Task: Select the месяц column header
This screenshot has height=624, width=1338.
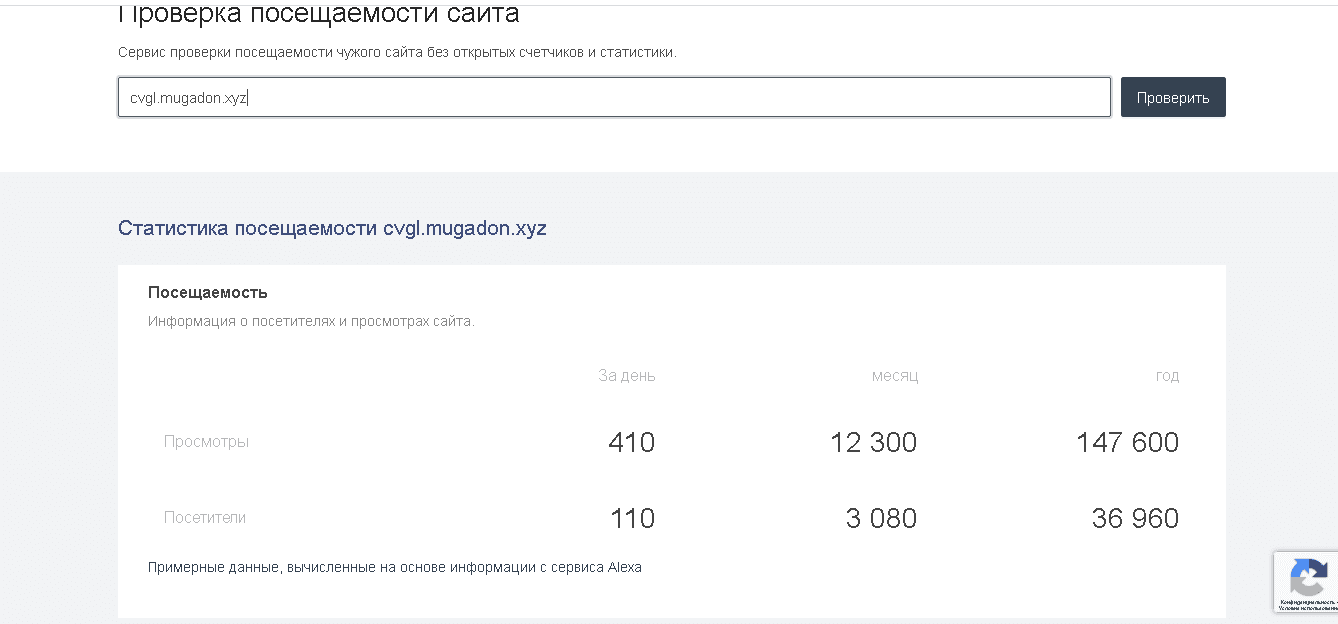Action: (x=894, y=375)
